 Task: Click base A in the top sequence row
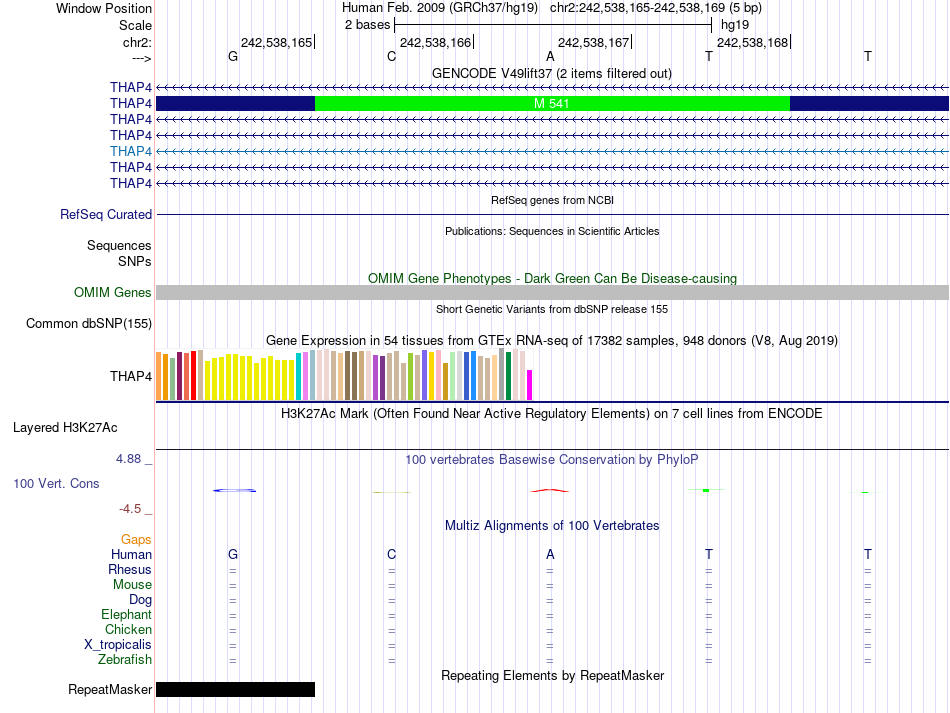(x=550, y=56)
